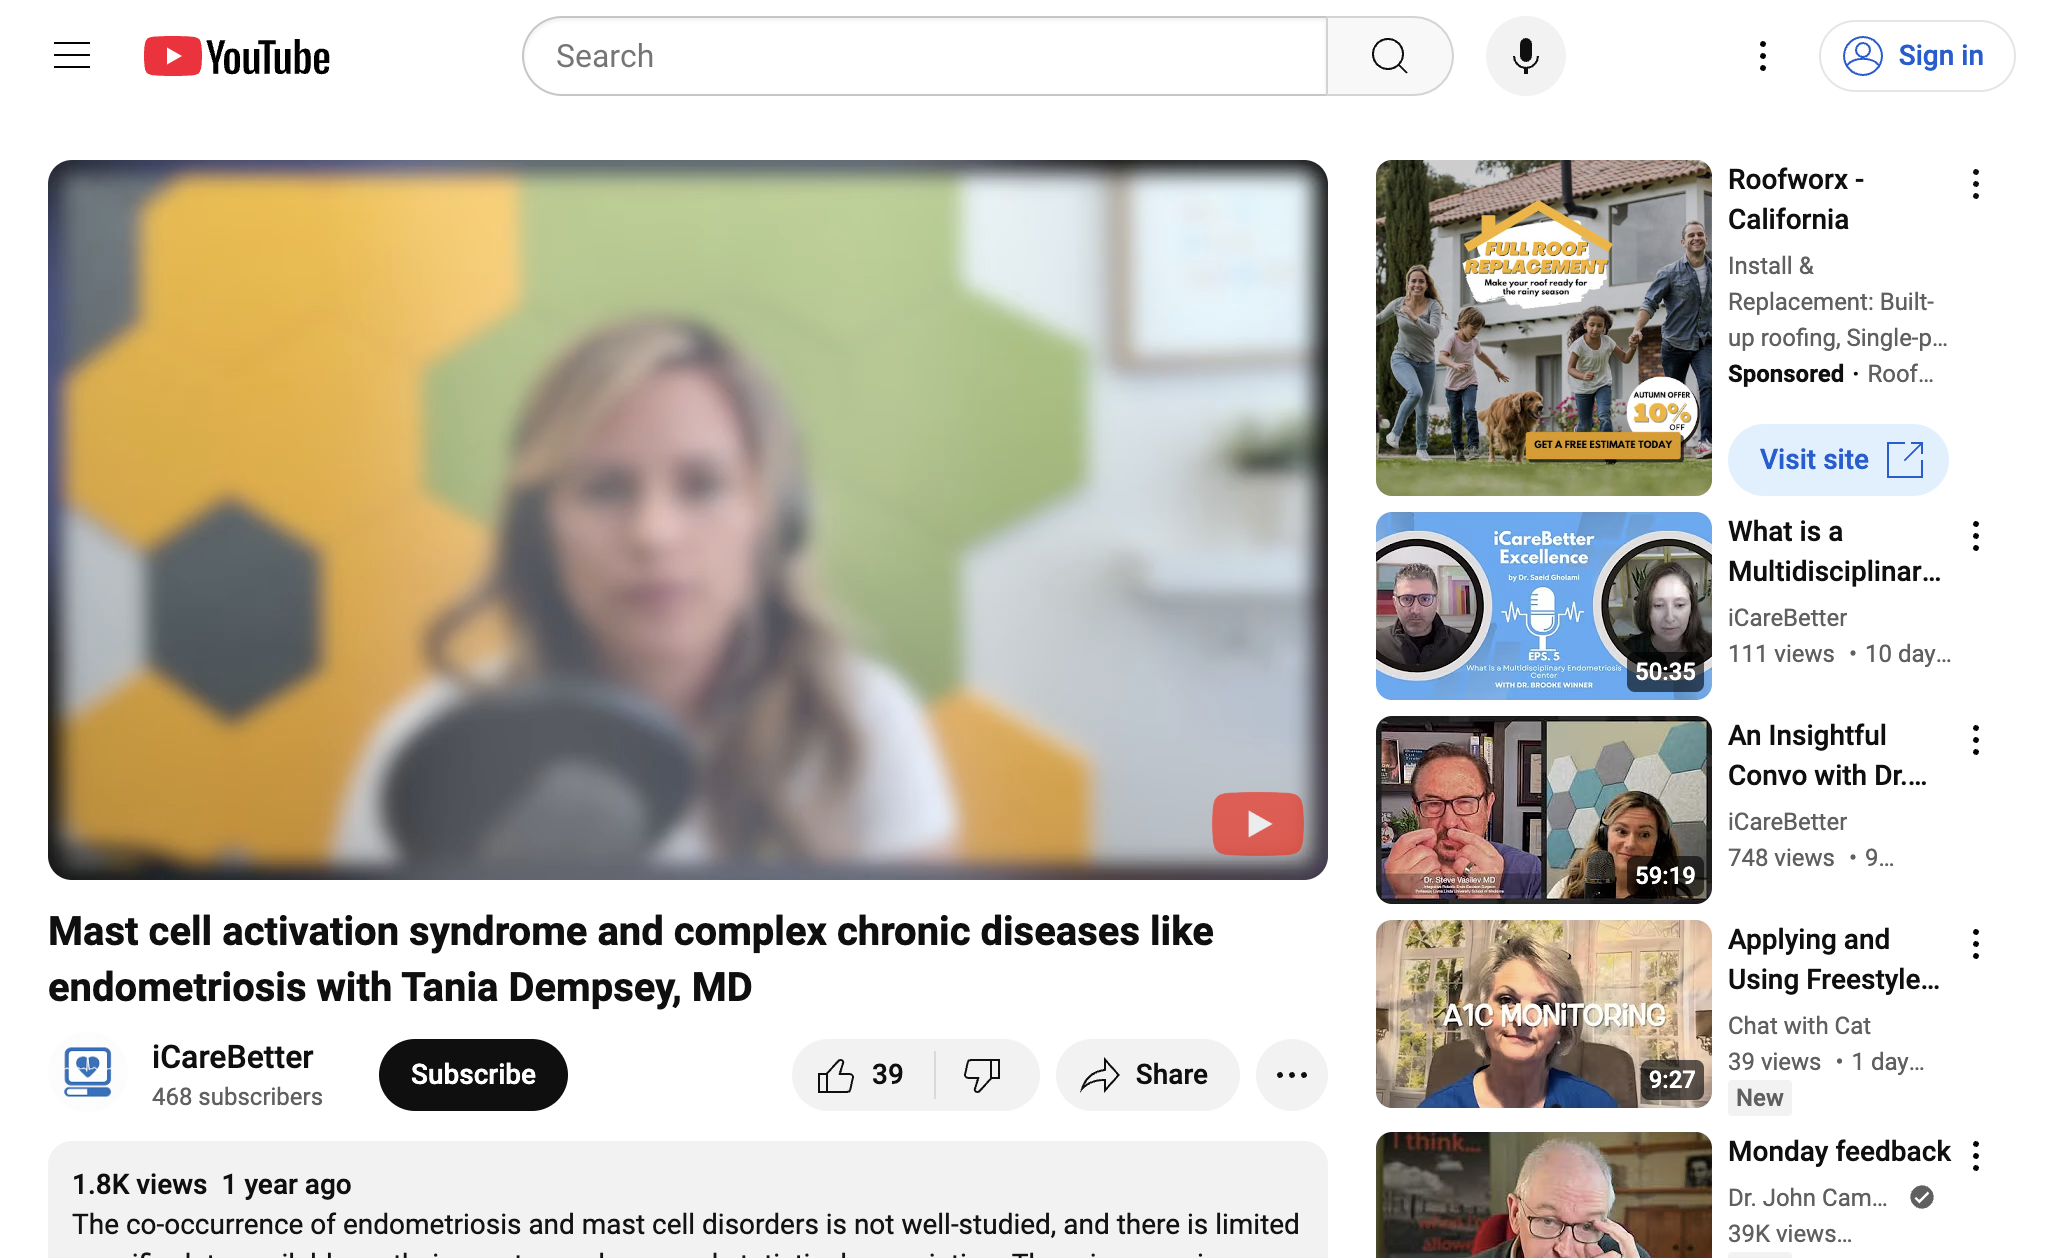This screenshot has width=2048, height=1258.
Task: Open Multidisciplinary video 50:35 thumbnail
Action: 1544,606
